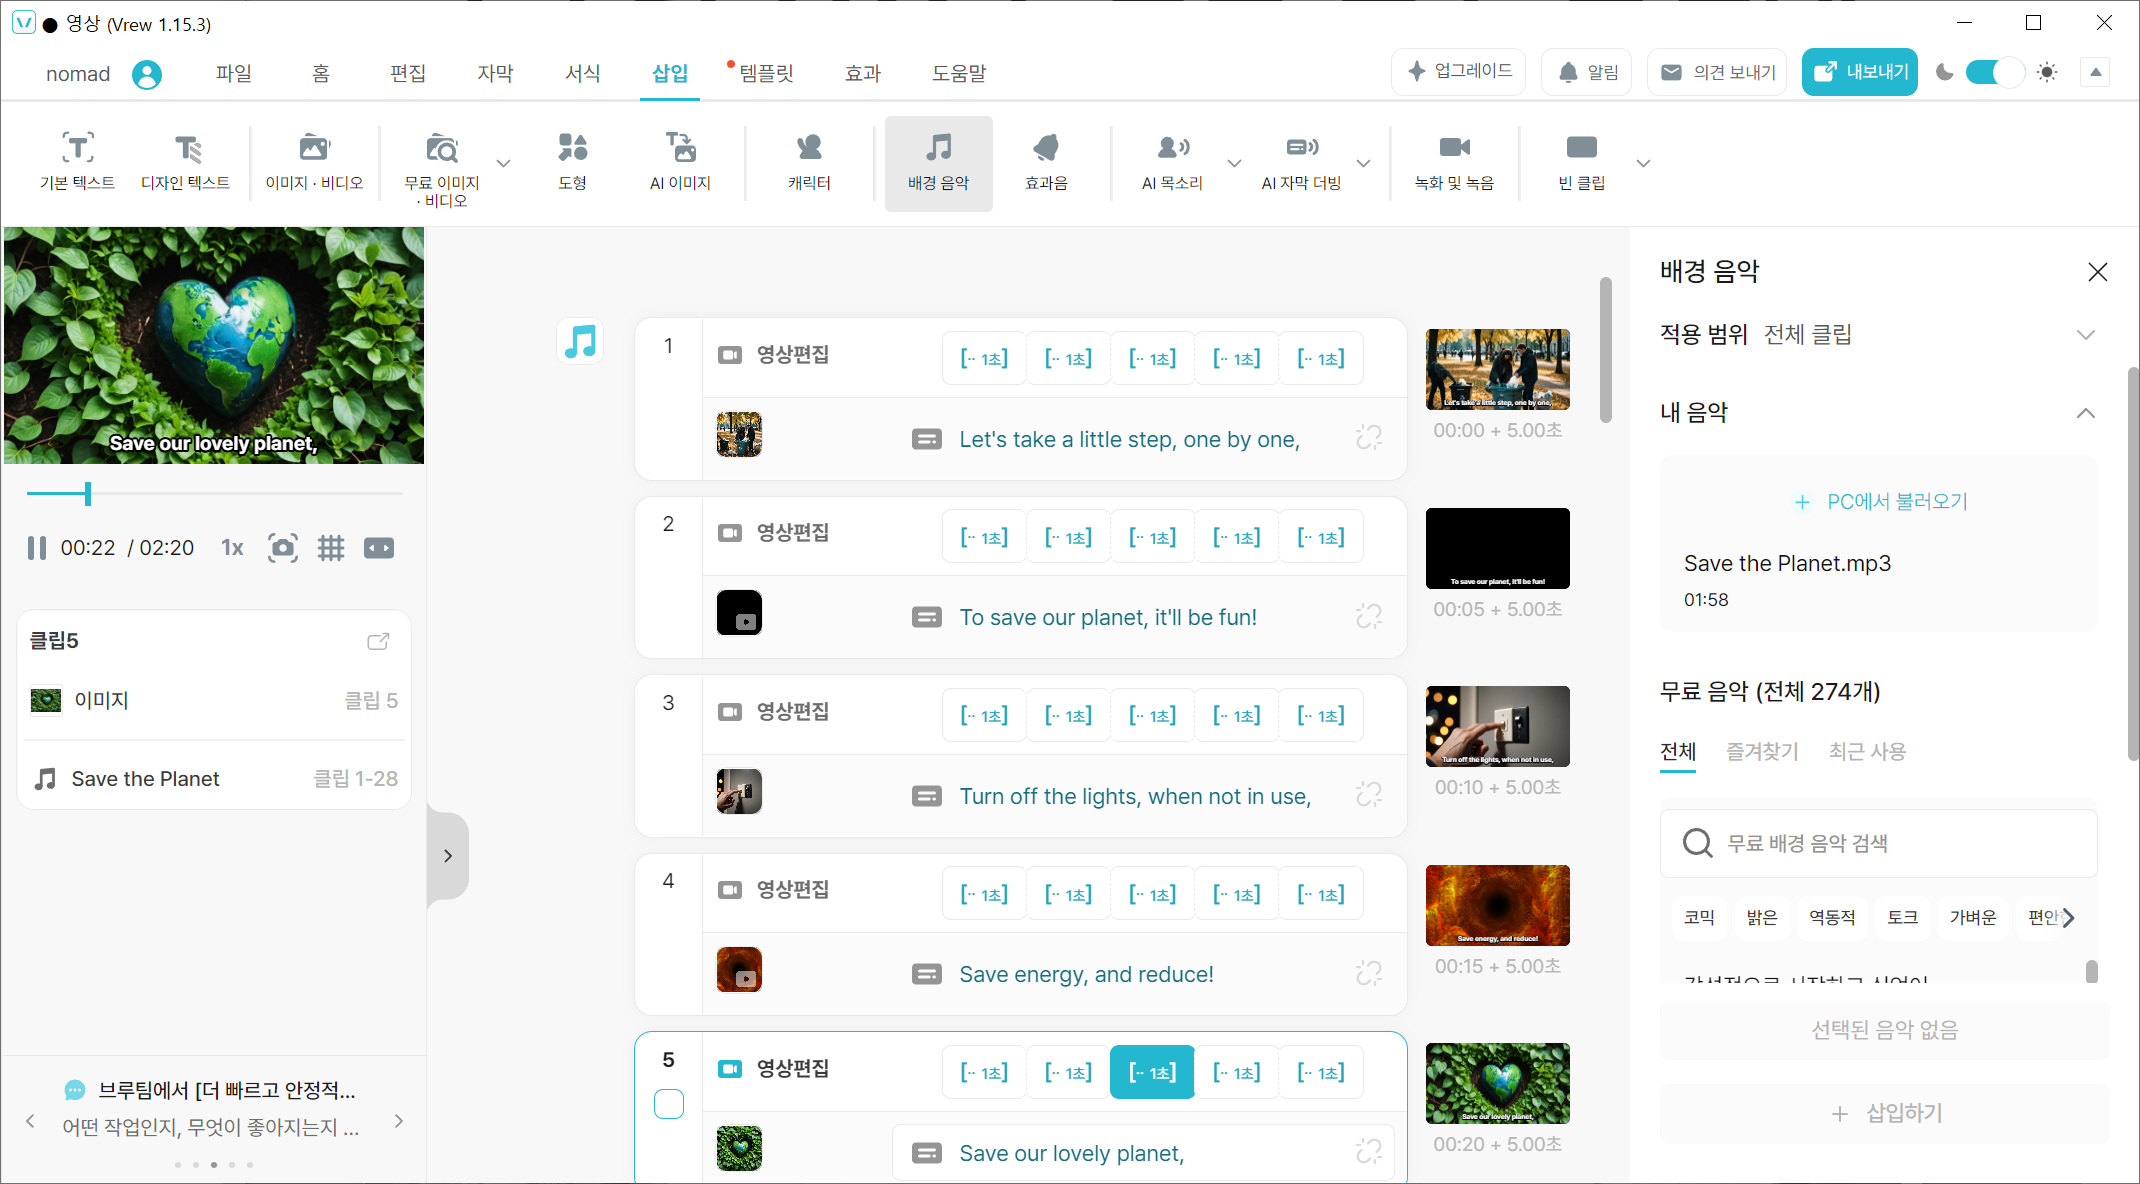Show the grid overlay on preview

[x=331, y=548]
